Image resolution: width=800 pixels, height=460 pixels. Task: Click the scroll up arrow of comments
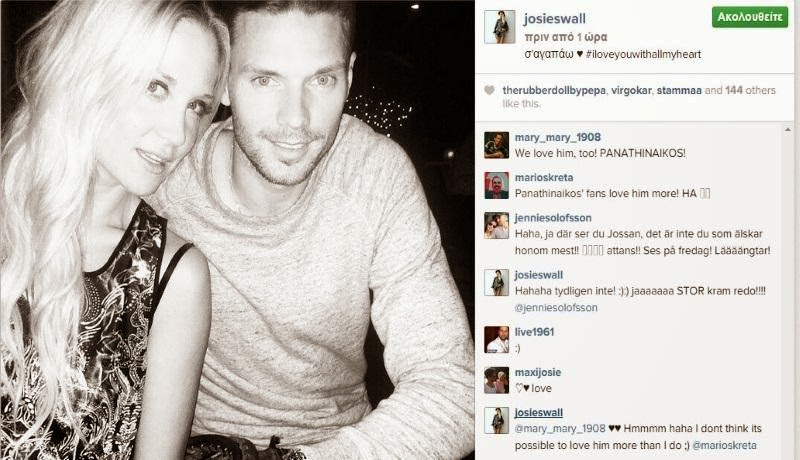coord(787,130)
